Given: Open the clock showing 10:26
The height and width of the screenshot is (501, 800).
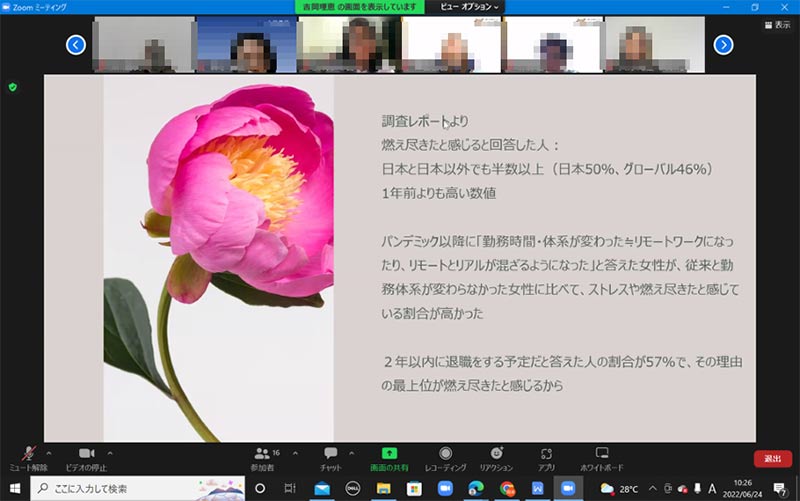Looking at the screenshot, I should pyautogui.click(x=742, y=489).
